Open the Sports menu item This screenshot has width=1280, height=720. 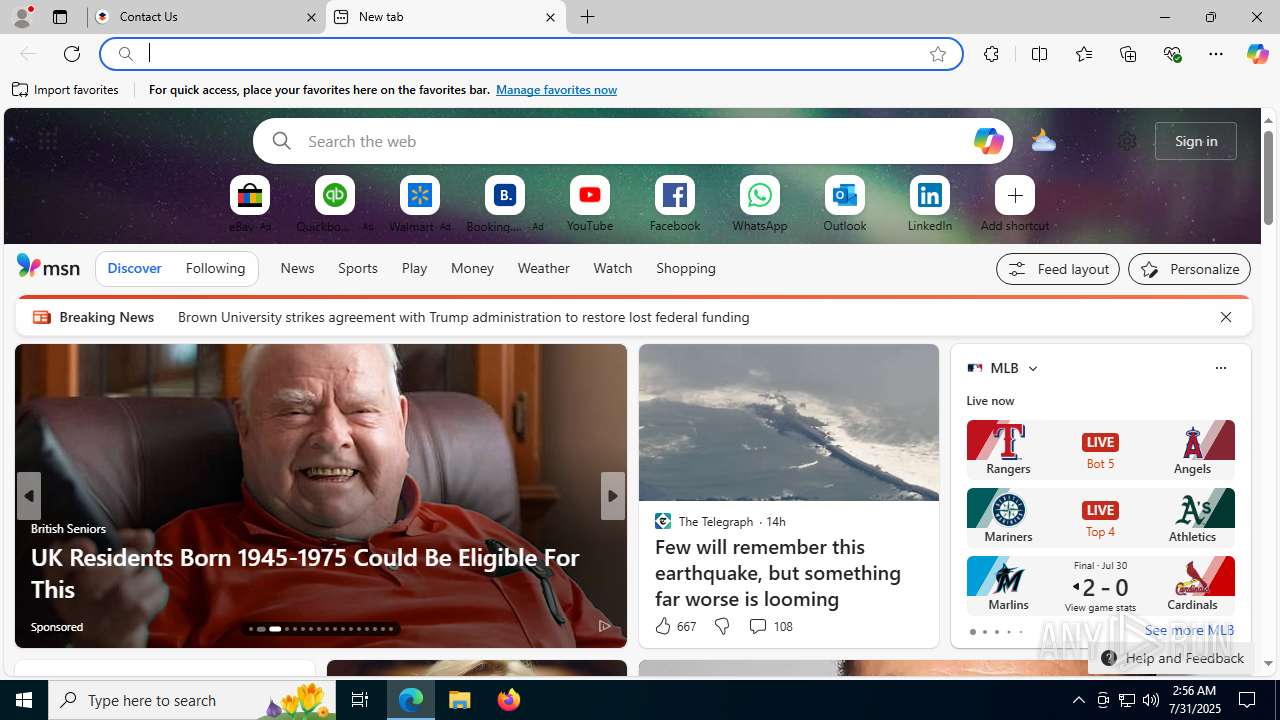coord(358,268)
